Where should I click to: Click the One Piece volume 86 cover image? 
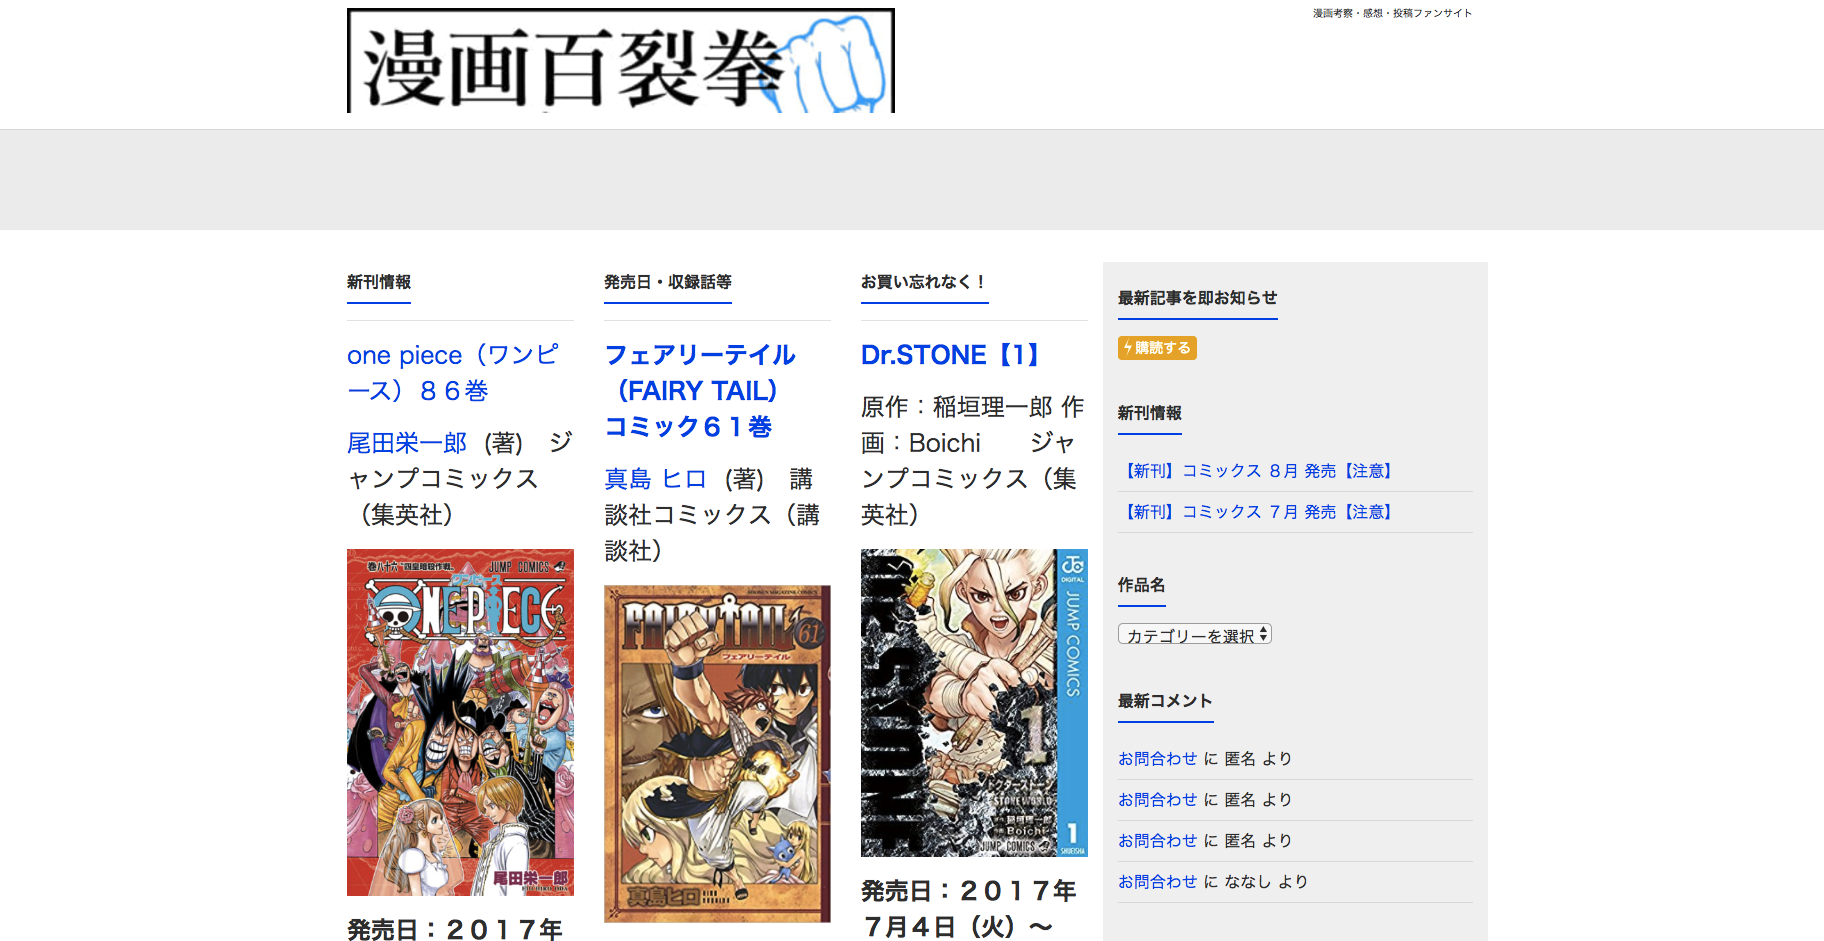point(460,722)
